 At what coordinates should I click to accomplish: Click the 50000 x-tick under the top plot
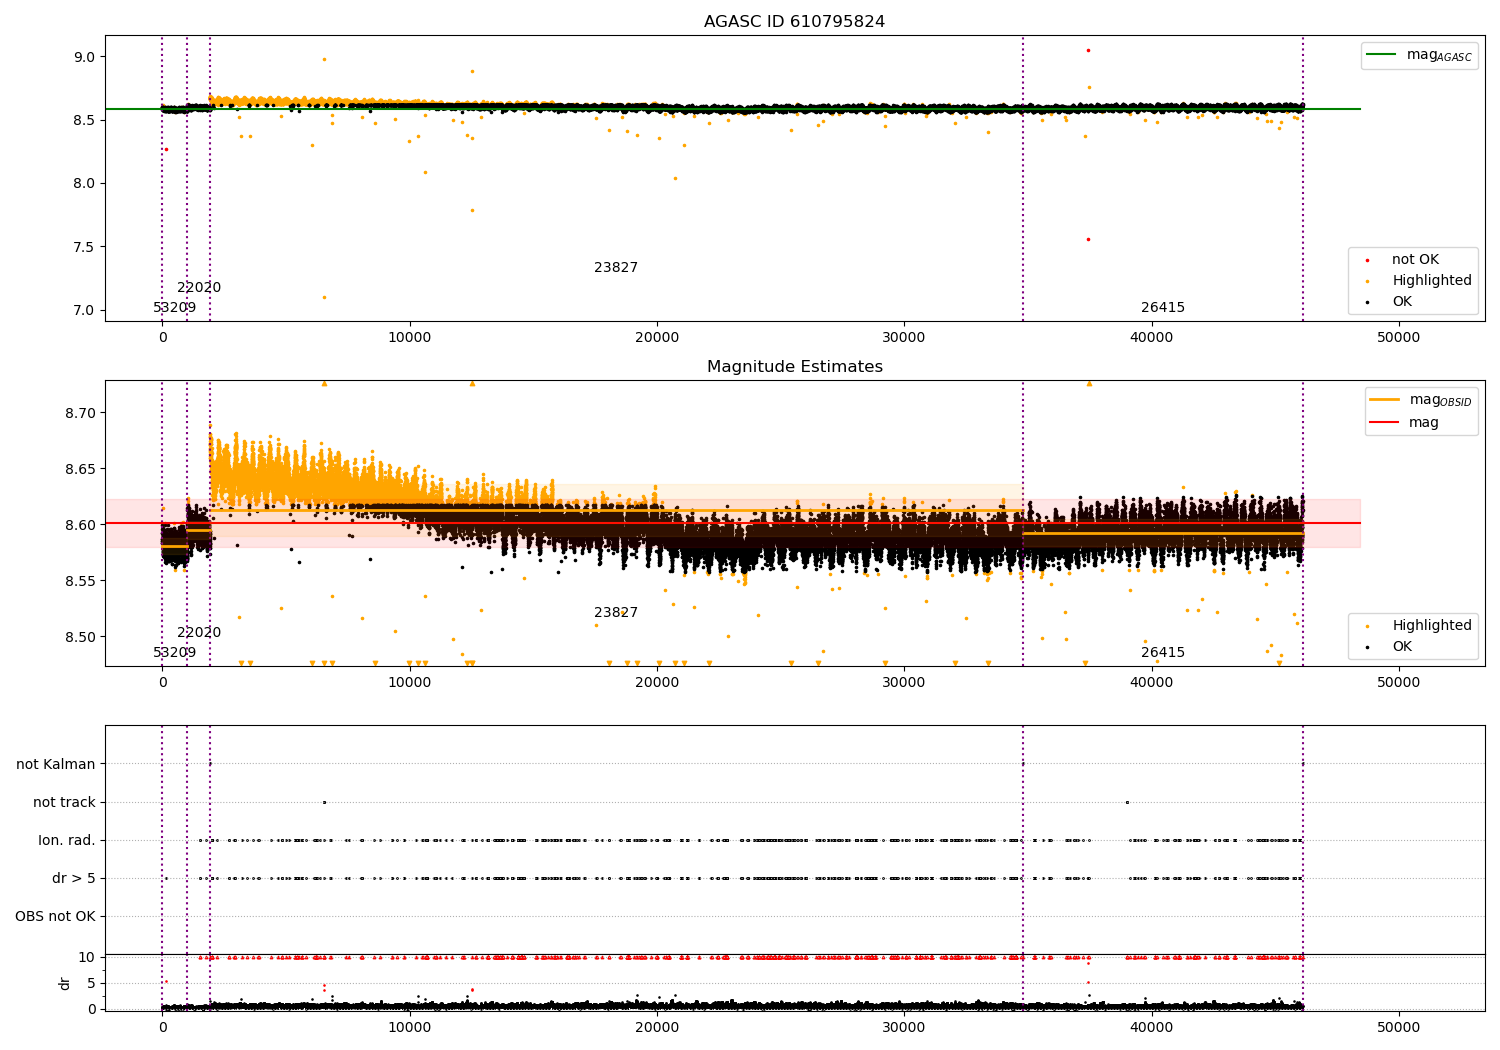point(1398,338)
